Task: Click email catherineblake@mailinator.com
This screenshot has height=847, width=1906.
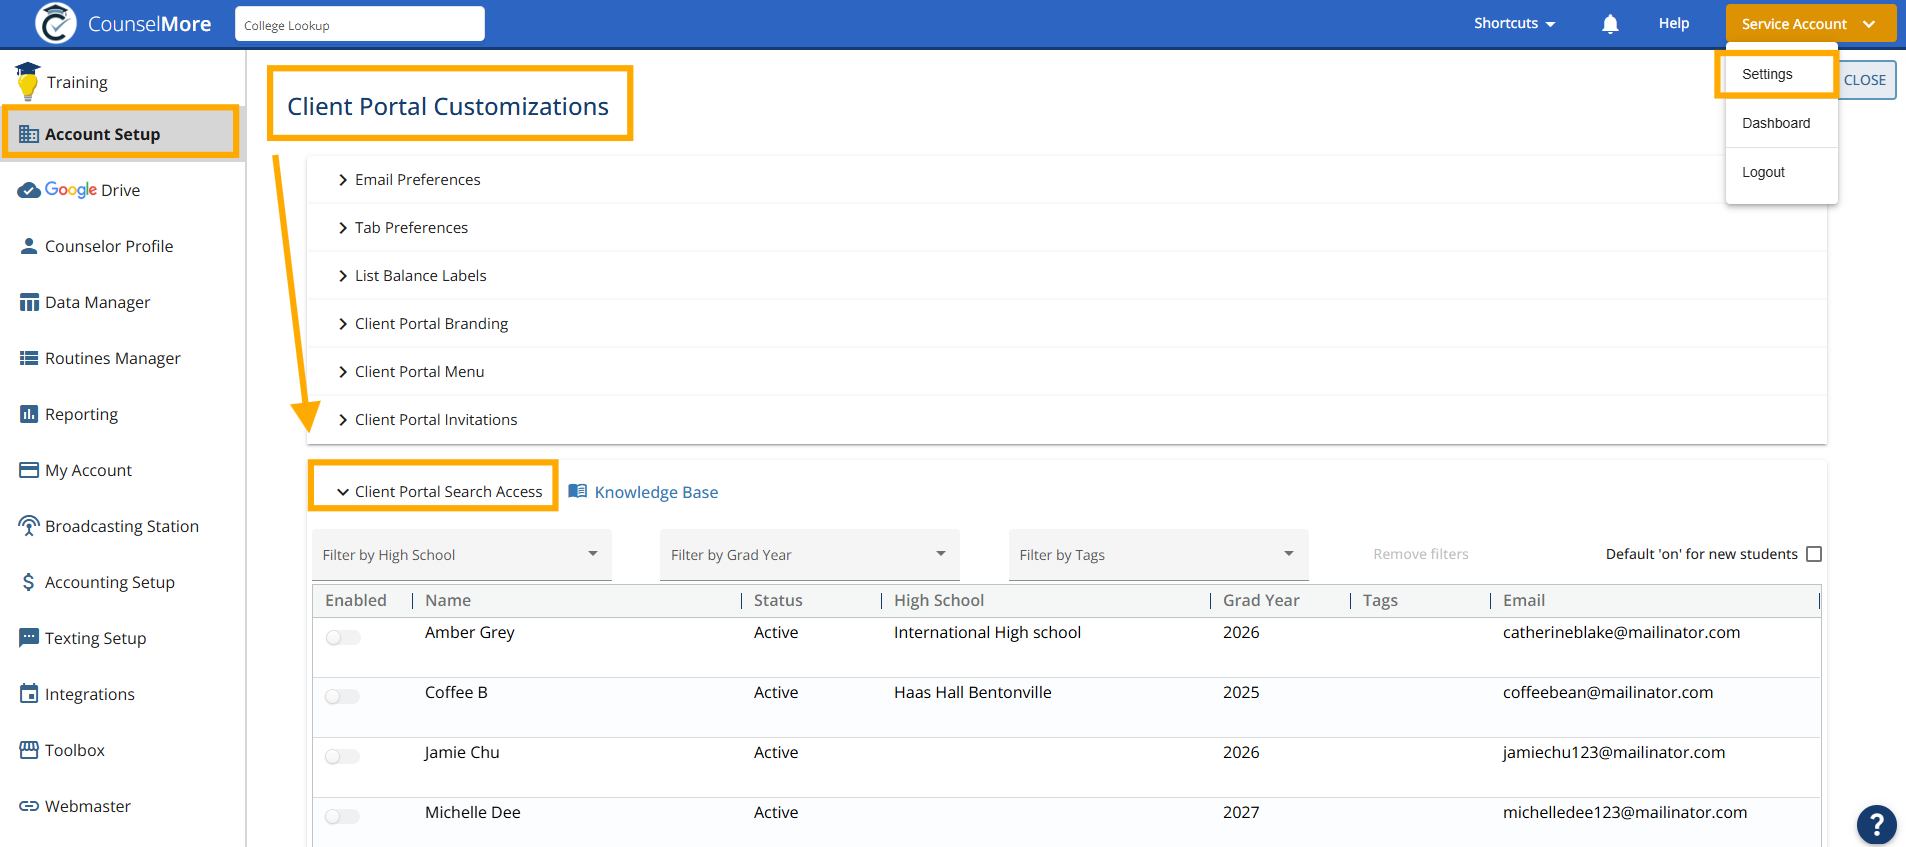Action: (x=1621, y=632)
